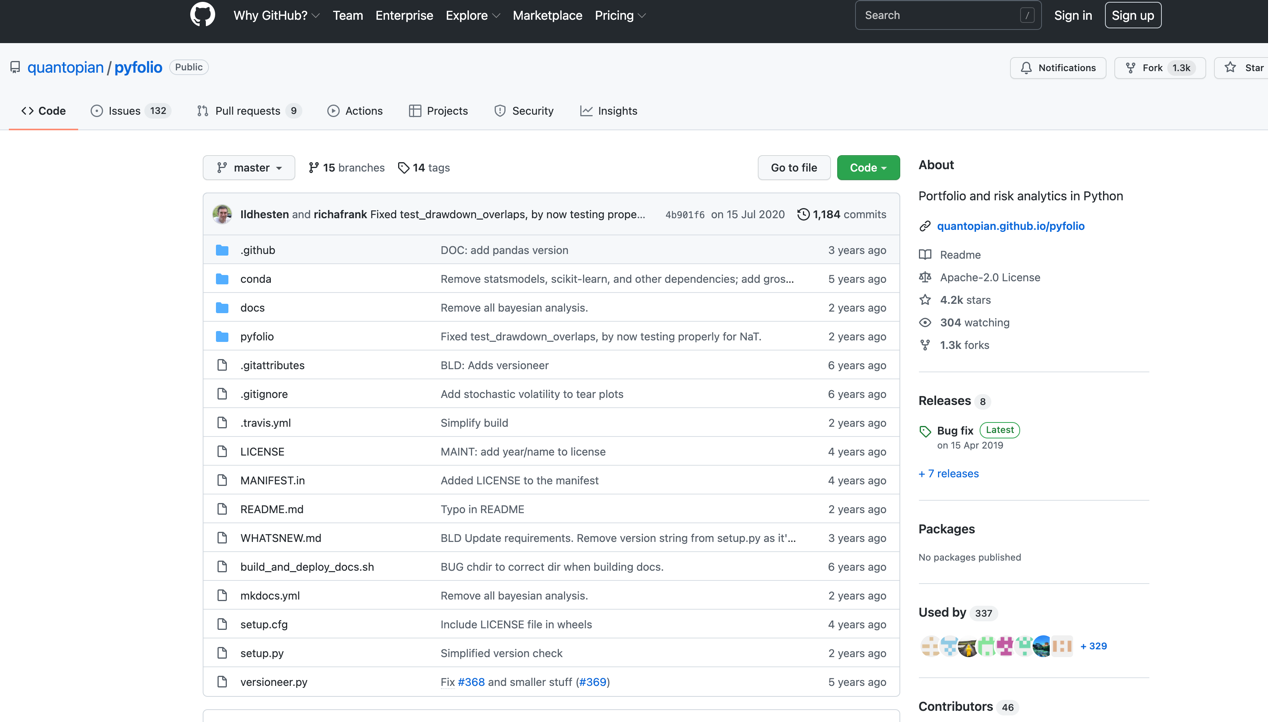1271x727 pixels.
Task: Open the Issues tab
Action: coord(130,111)
